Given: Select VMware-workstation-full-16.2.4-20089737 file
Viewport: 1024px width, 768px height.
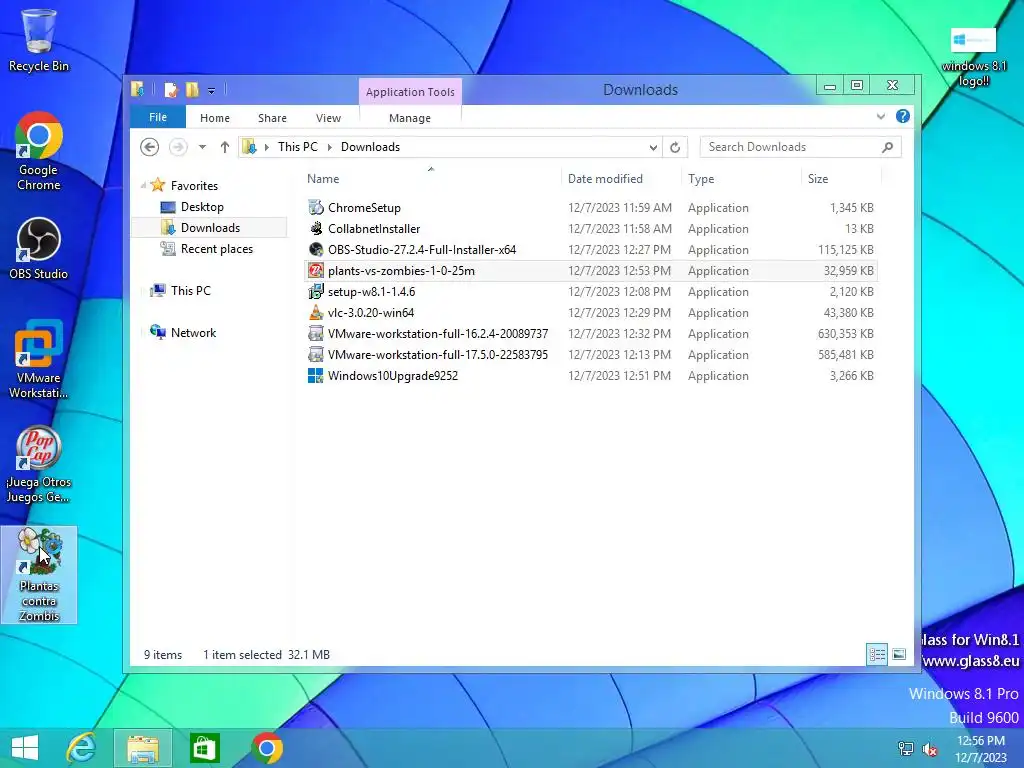Looking at the screenshot, I should coord(438,333).
